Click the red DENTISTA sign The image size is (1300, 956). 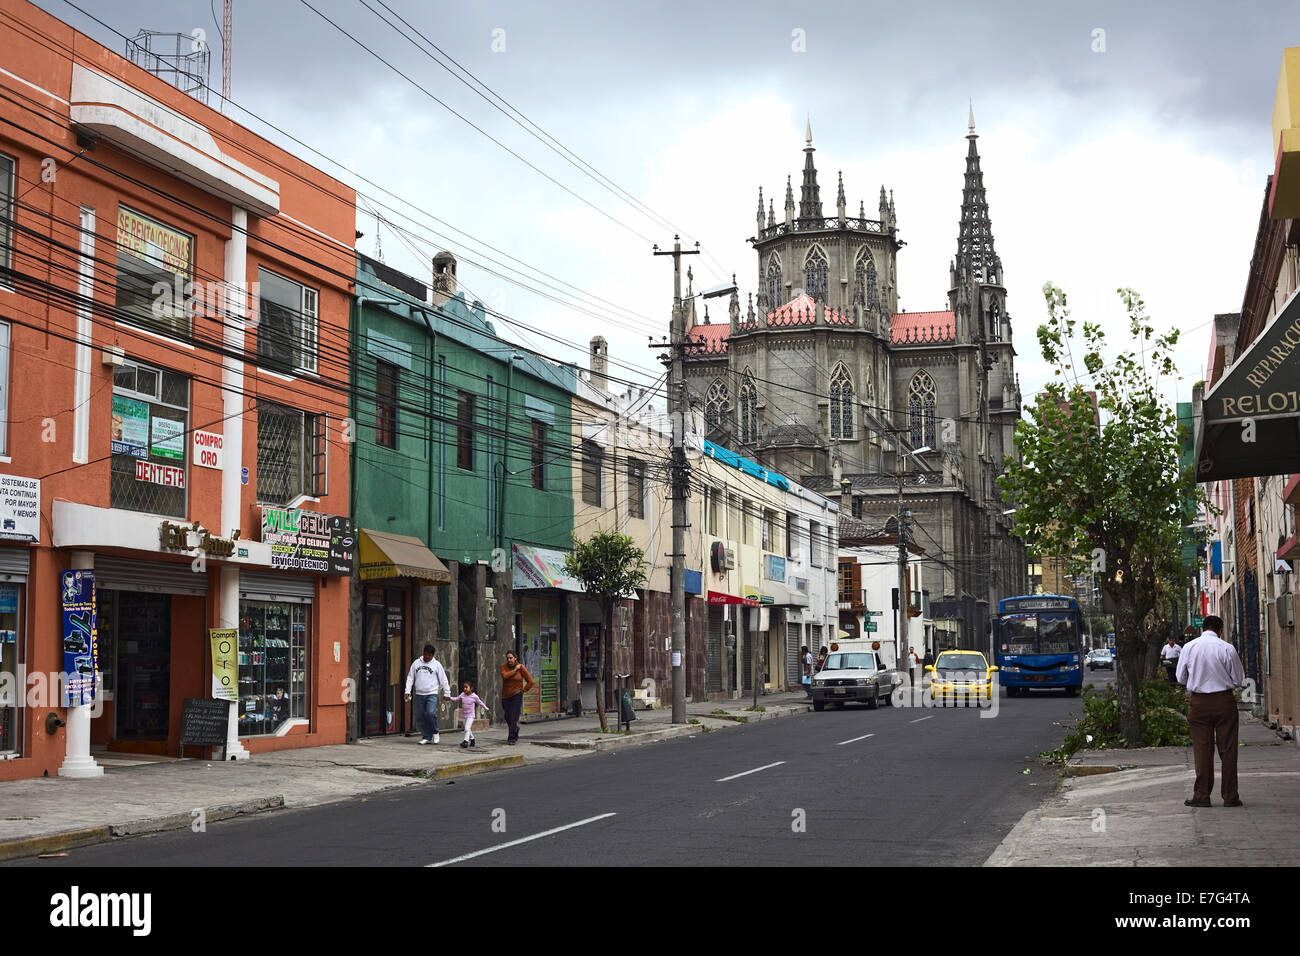tap(160, 476)
